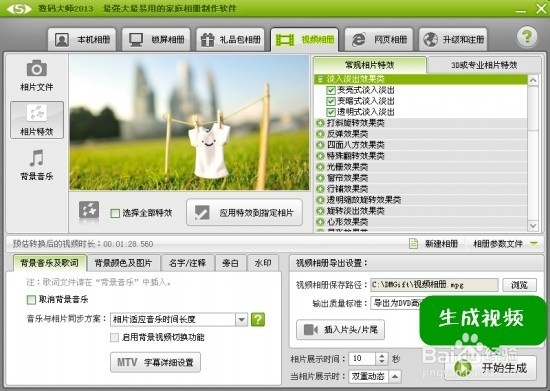This screenshot has width=550, height=391.
Task: Switch to 本机相册 tab
Action: pyautogui.click(x=82, y=40)
